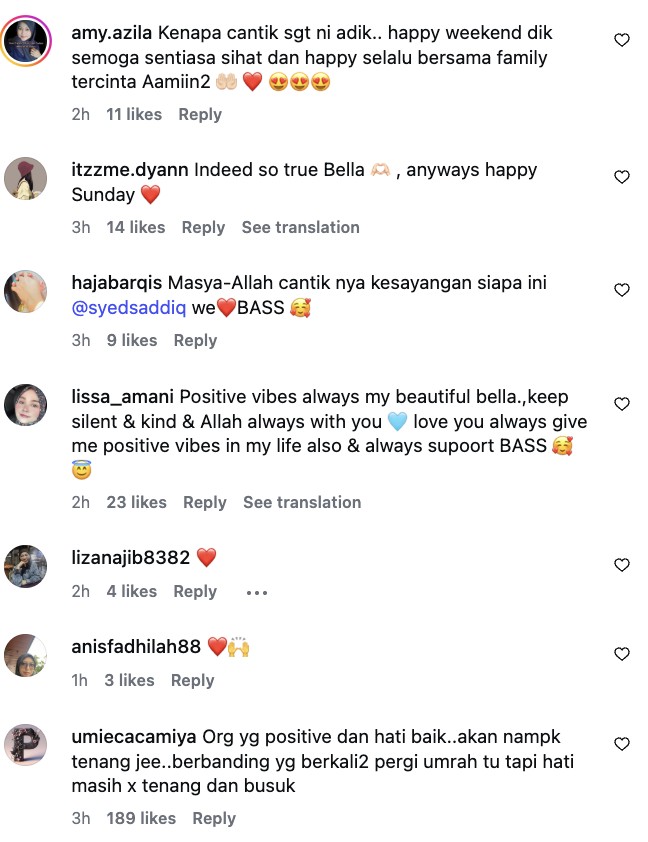Reply to umiecacamiya's comment
This screenshot has height=842, width=648.
coord(214,818)
